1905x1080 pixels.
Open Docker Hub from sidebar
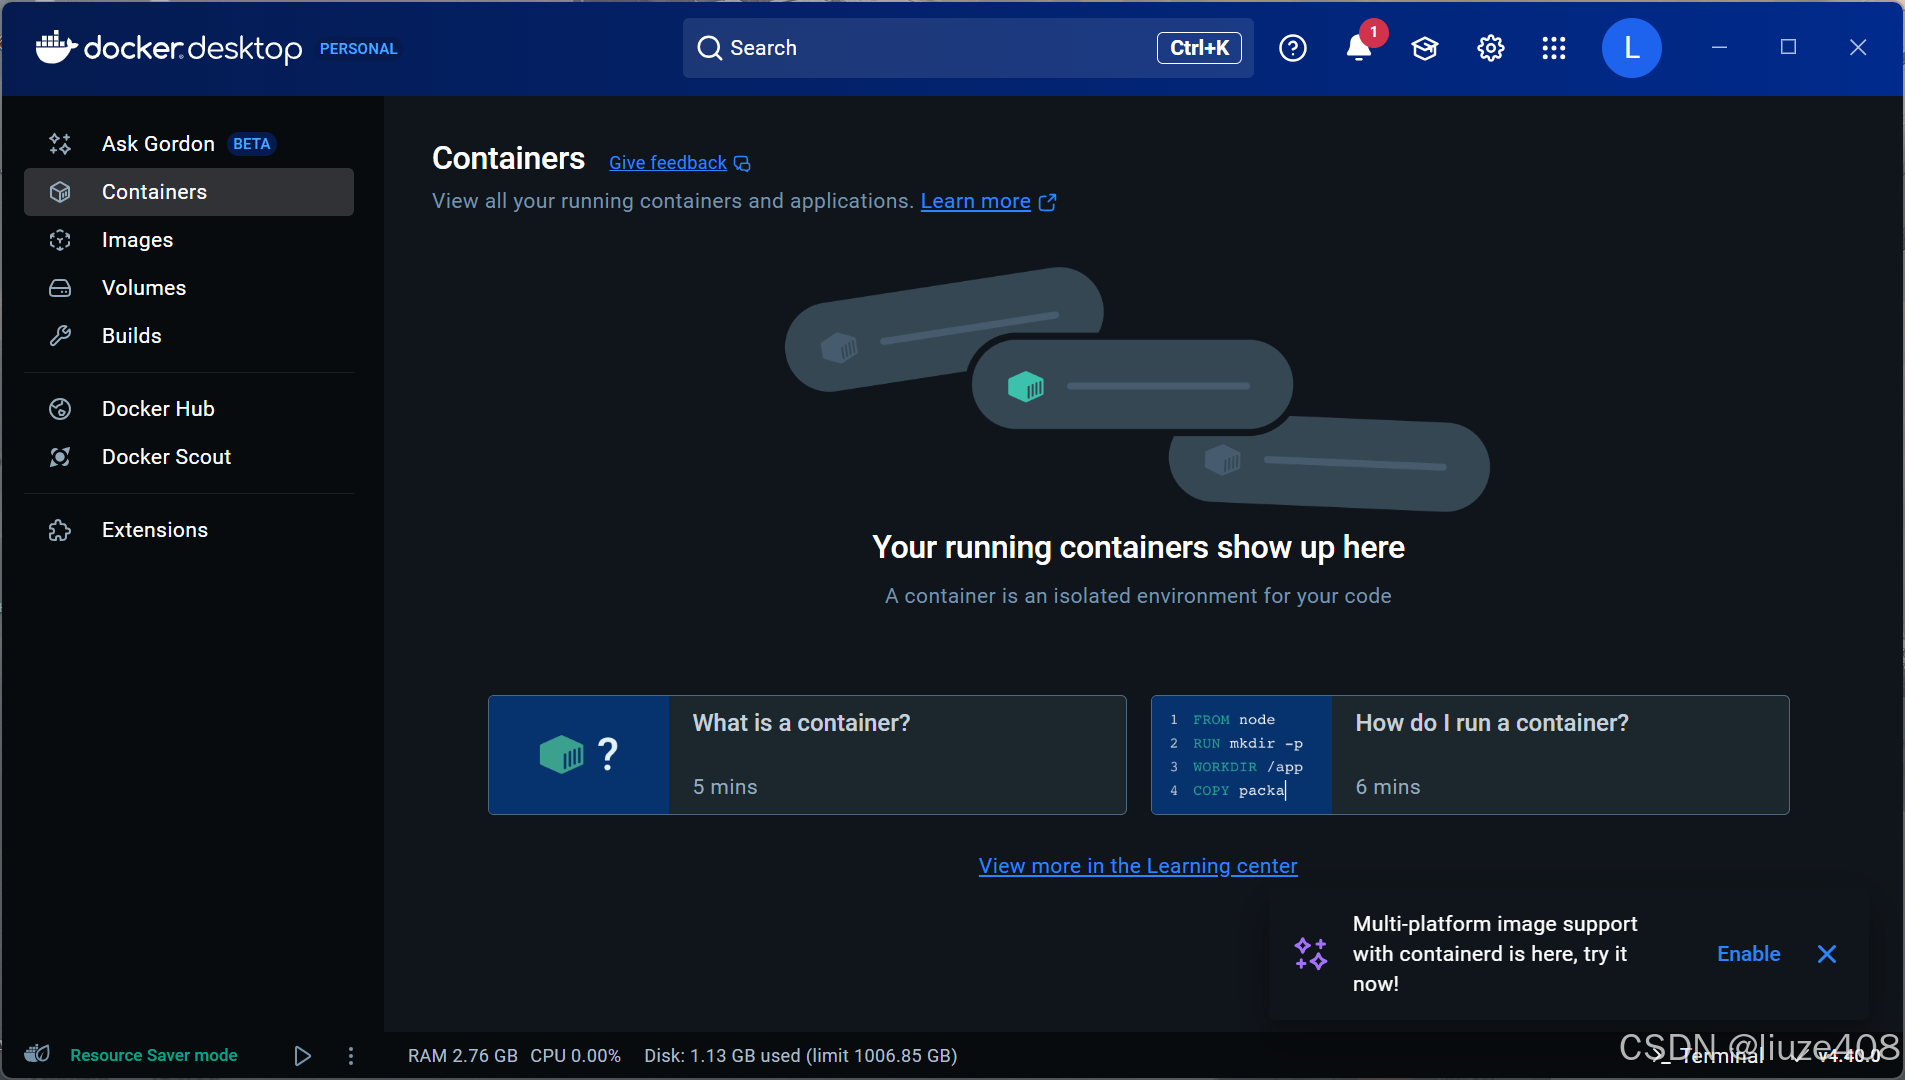coord(189,409)
